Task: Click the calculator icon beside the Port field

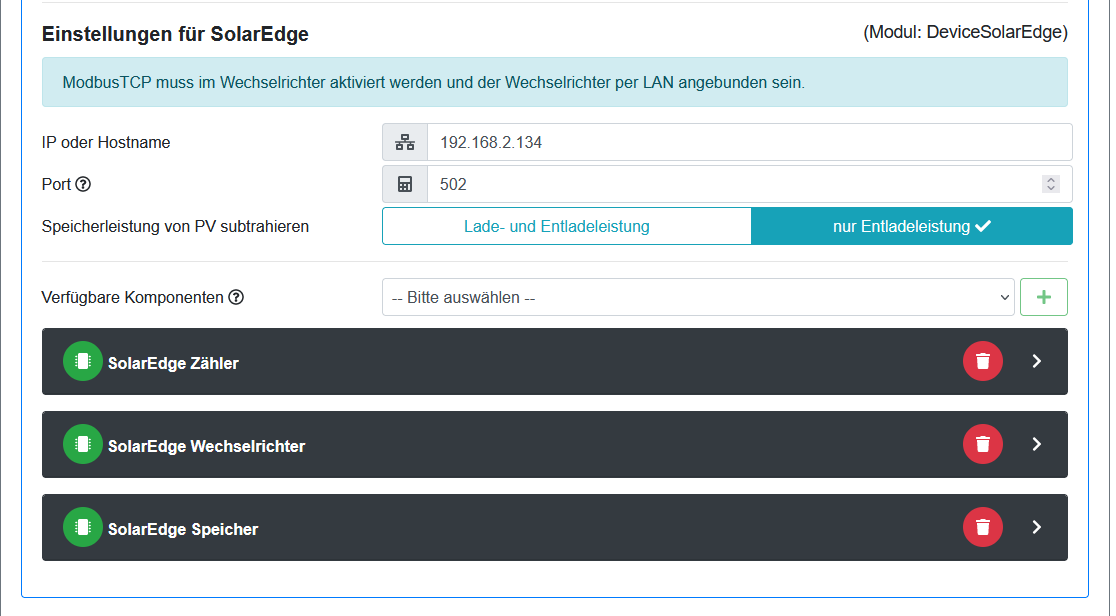Action: (405, 184)
